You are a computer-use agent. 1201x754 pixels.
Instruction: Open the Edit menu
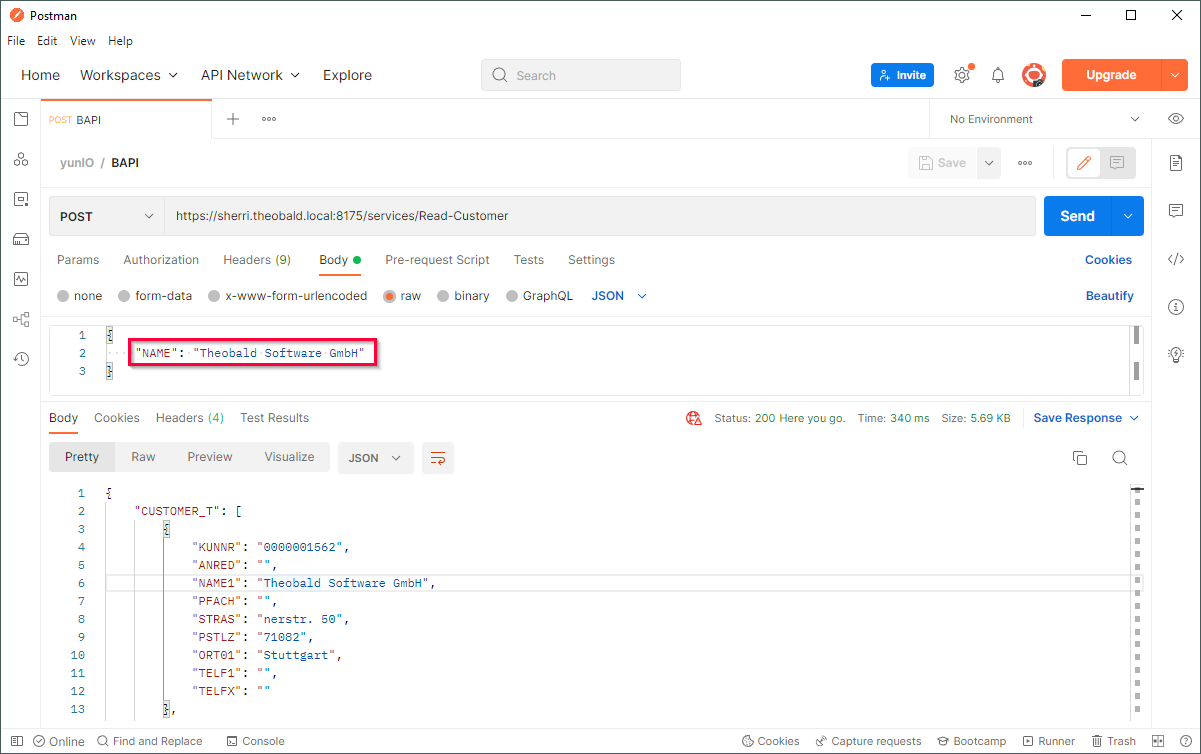47,41
